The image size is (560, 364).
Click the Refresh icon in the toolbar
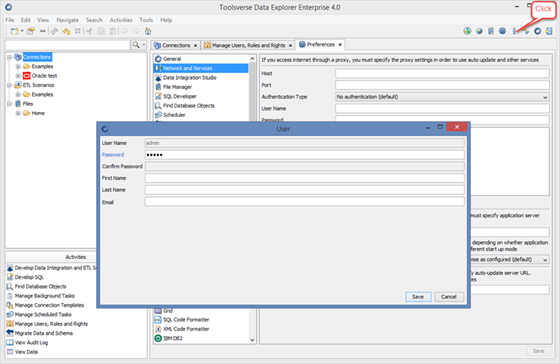(54, 31)
